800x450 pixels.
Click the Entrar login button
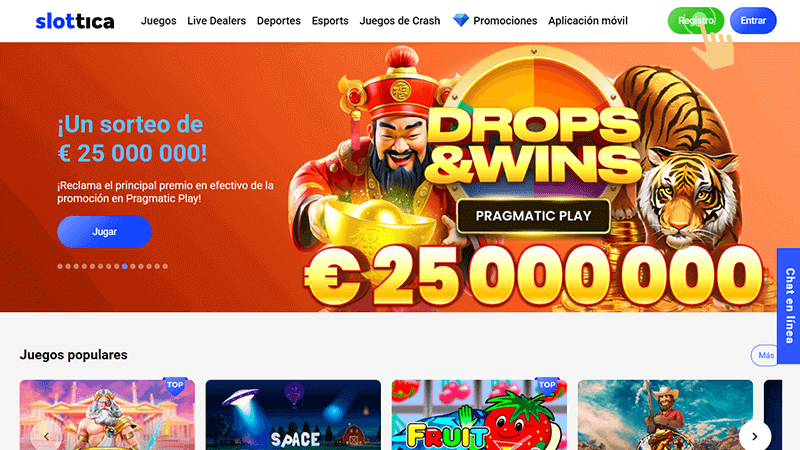click(753, 21)
